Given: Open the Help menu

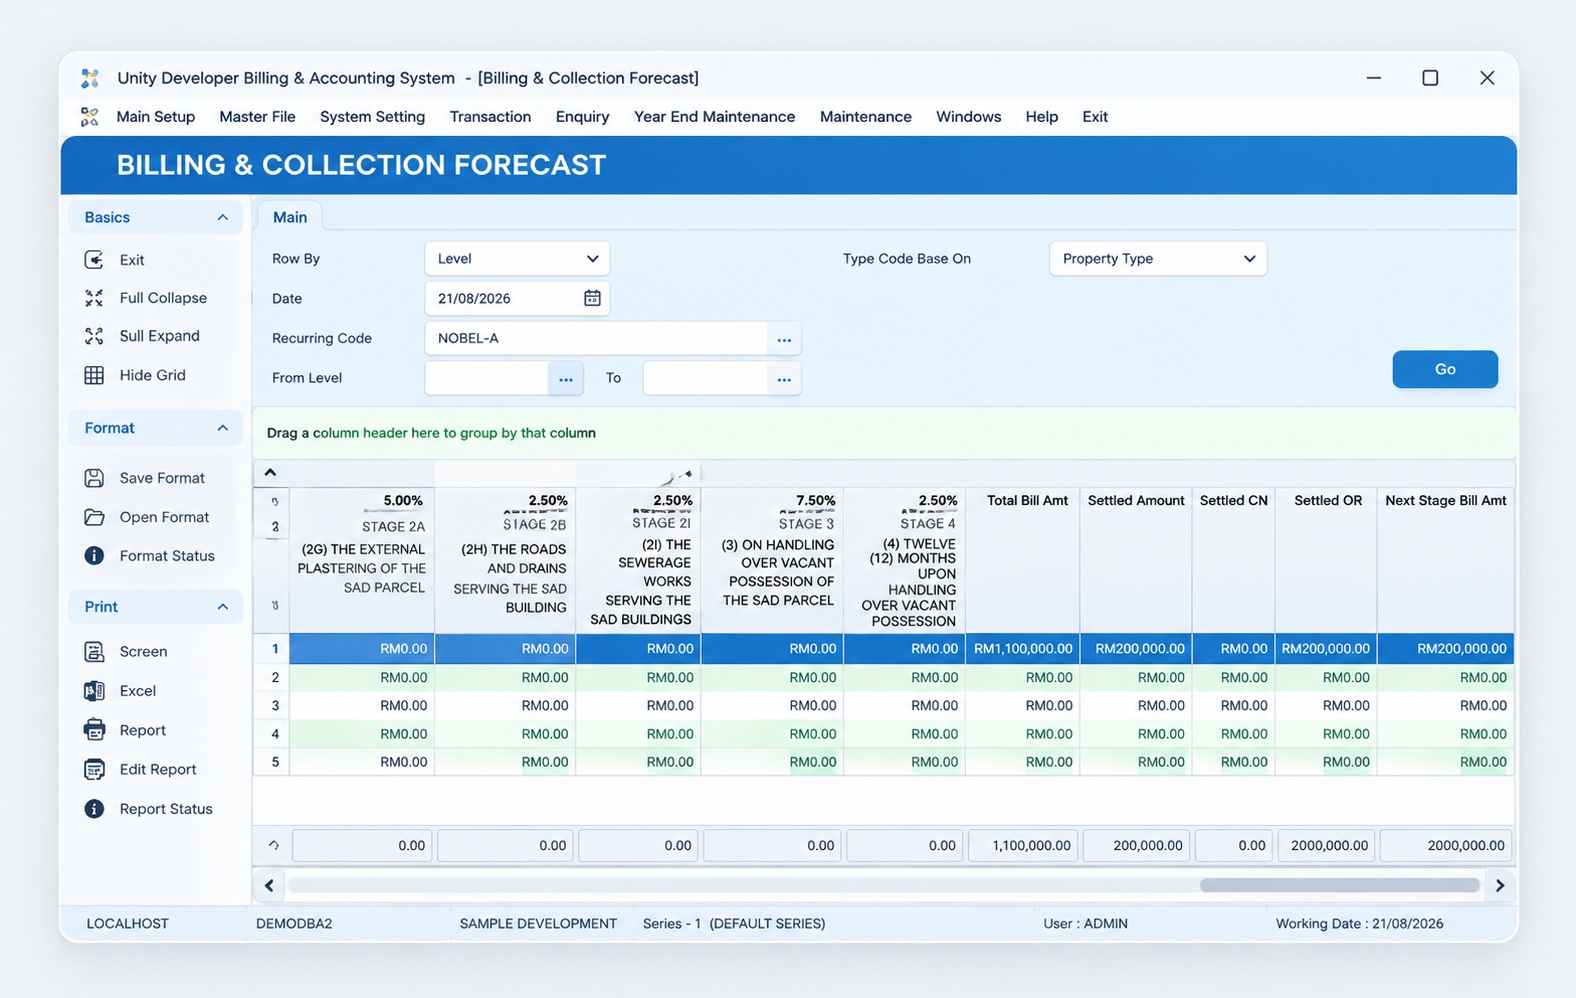Looking at the screenshot, I should [1041, 117].
